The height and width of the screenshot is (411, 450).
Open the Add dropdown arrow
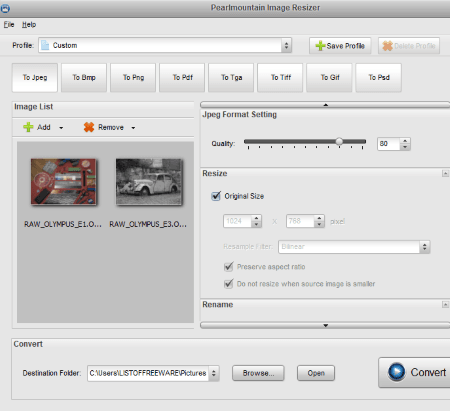click(x=61, y=128)
